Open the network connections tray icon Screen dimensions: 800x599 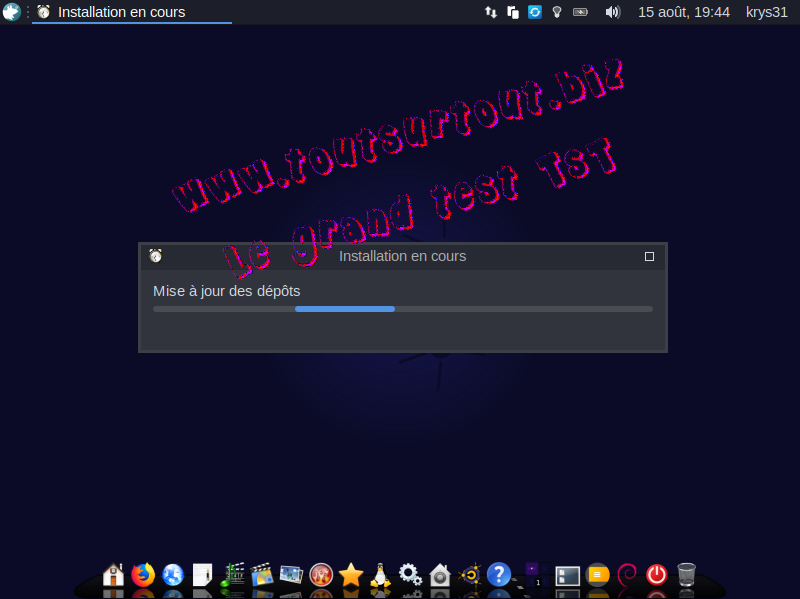click(x=491, y=12)
